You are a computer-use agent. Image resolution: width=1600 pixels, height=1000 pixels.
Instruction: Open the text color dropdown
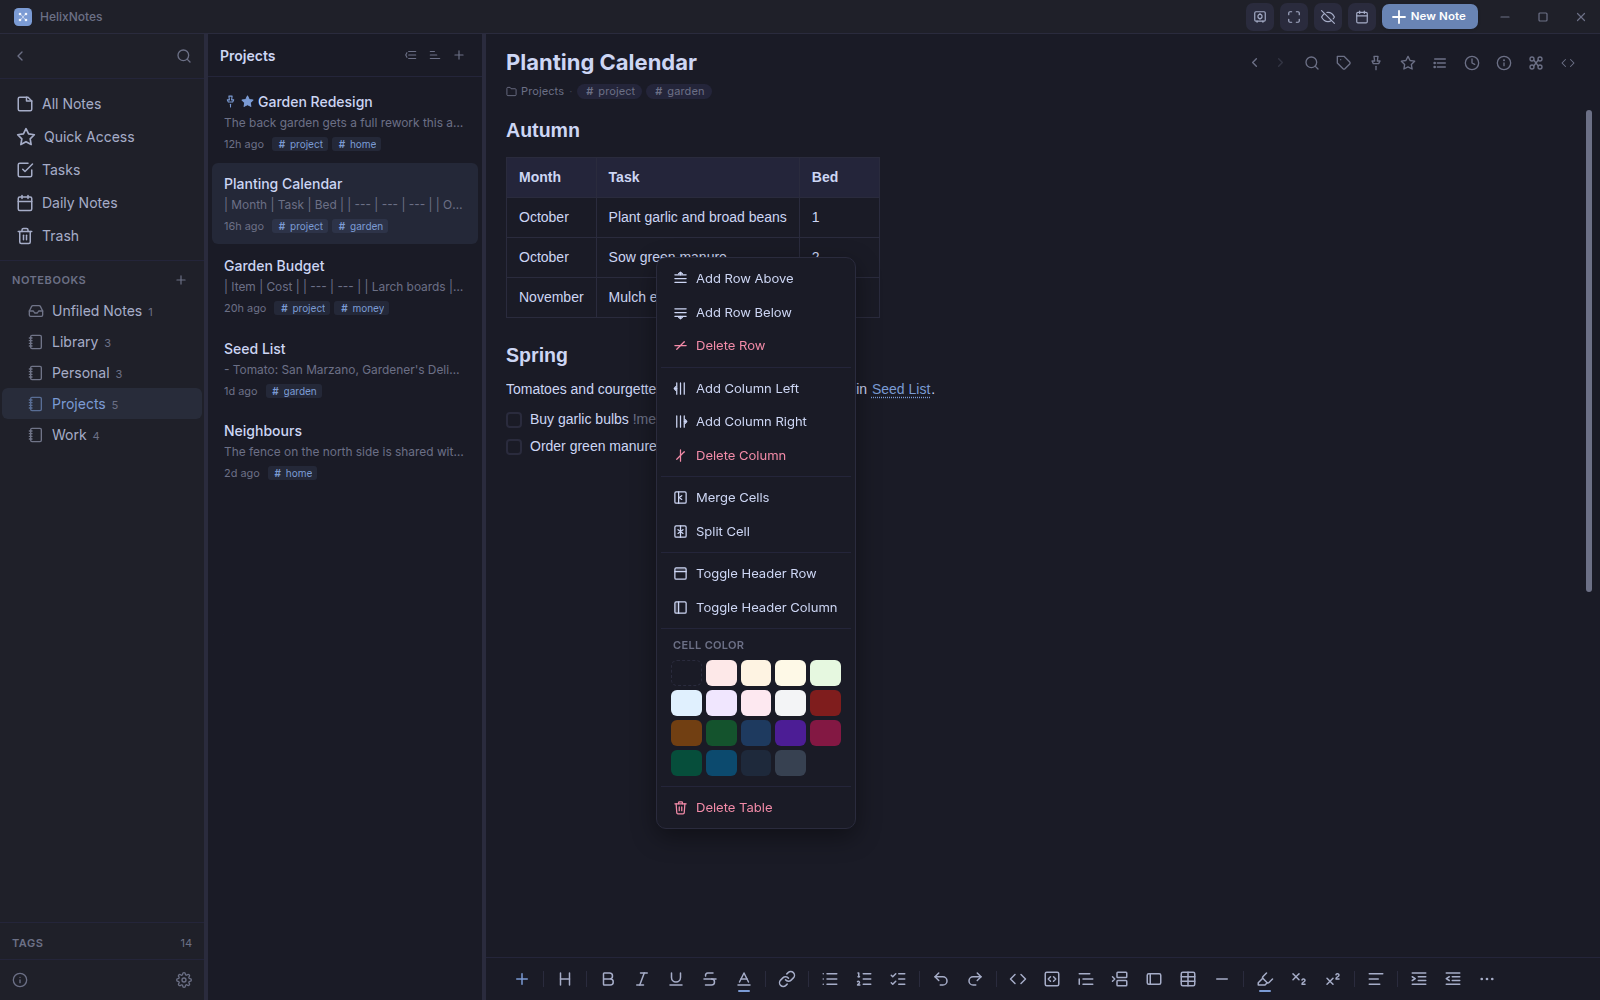[744, 979]
